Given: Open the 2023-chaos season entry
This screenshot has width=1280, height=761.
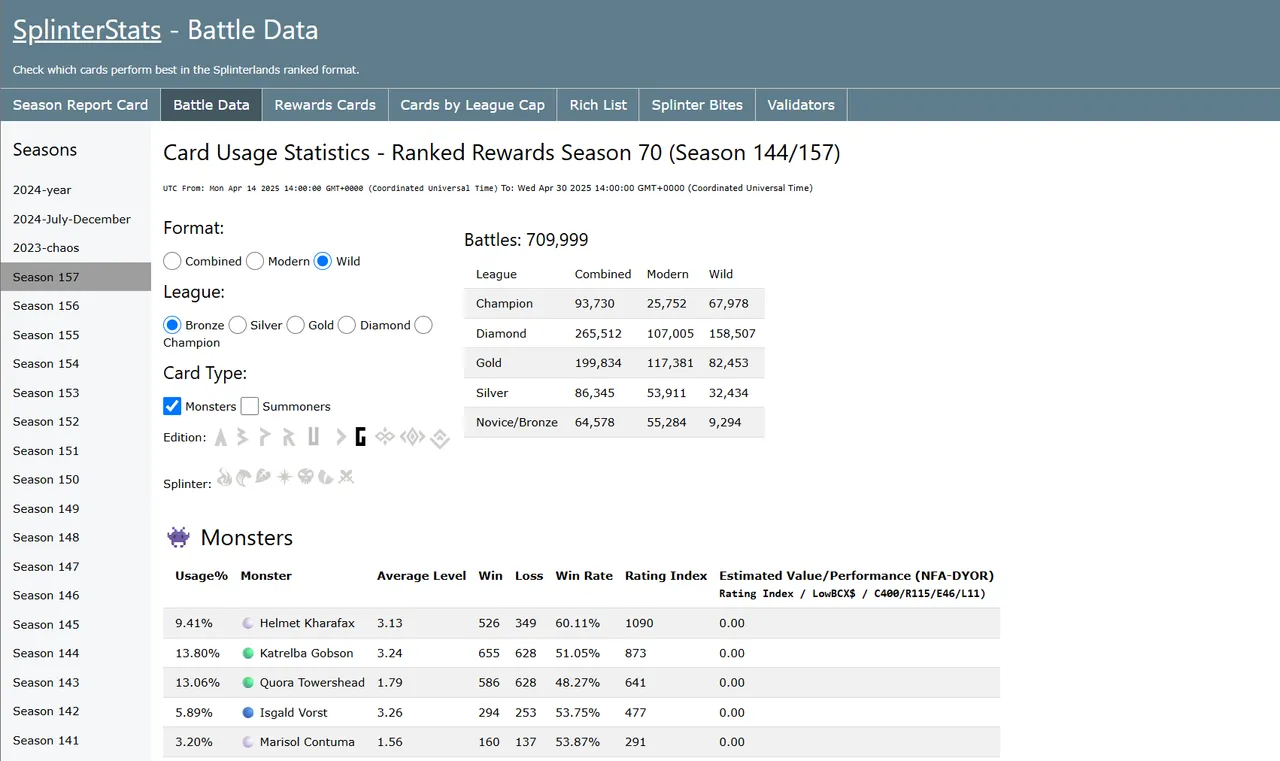Looking at the screenshot, I should pyautogui.click(x=76, y=248).
